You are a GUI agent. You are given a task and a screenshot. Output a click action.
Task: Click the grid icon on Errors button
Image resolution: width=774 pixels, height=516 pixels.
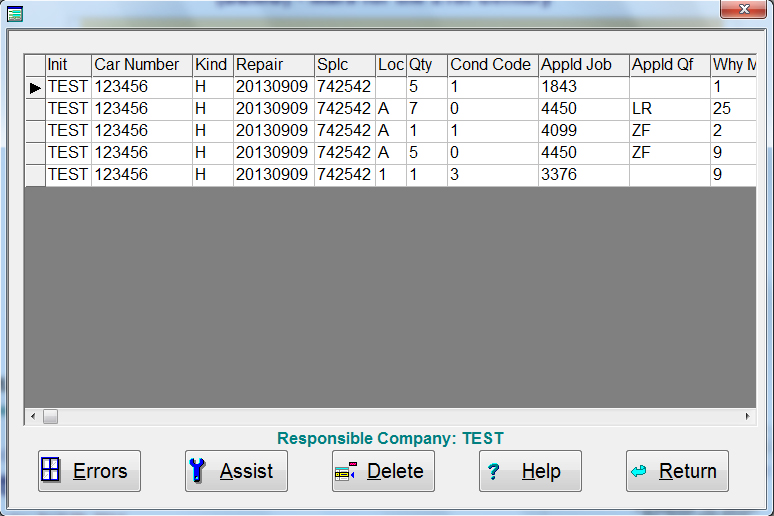coord(50,471)
